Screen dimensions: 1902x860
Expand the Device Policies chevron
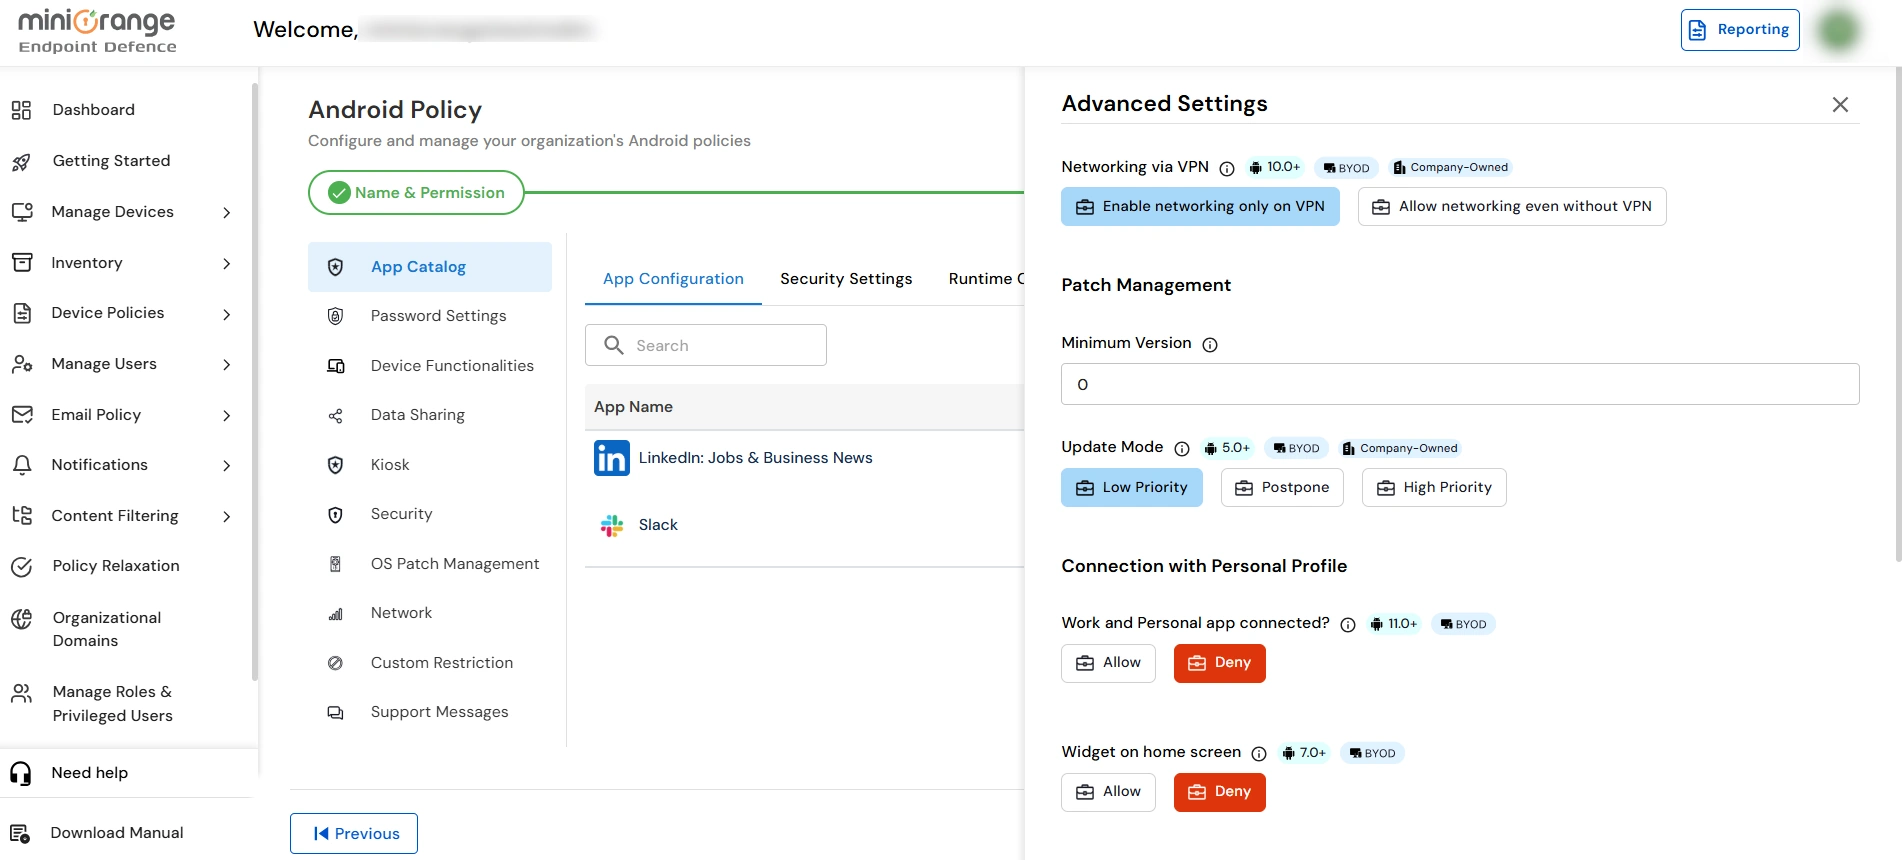[x=227, y=314]
